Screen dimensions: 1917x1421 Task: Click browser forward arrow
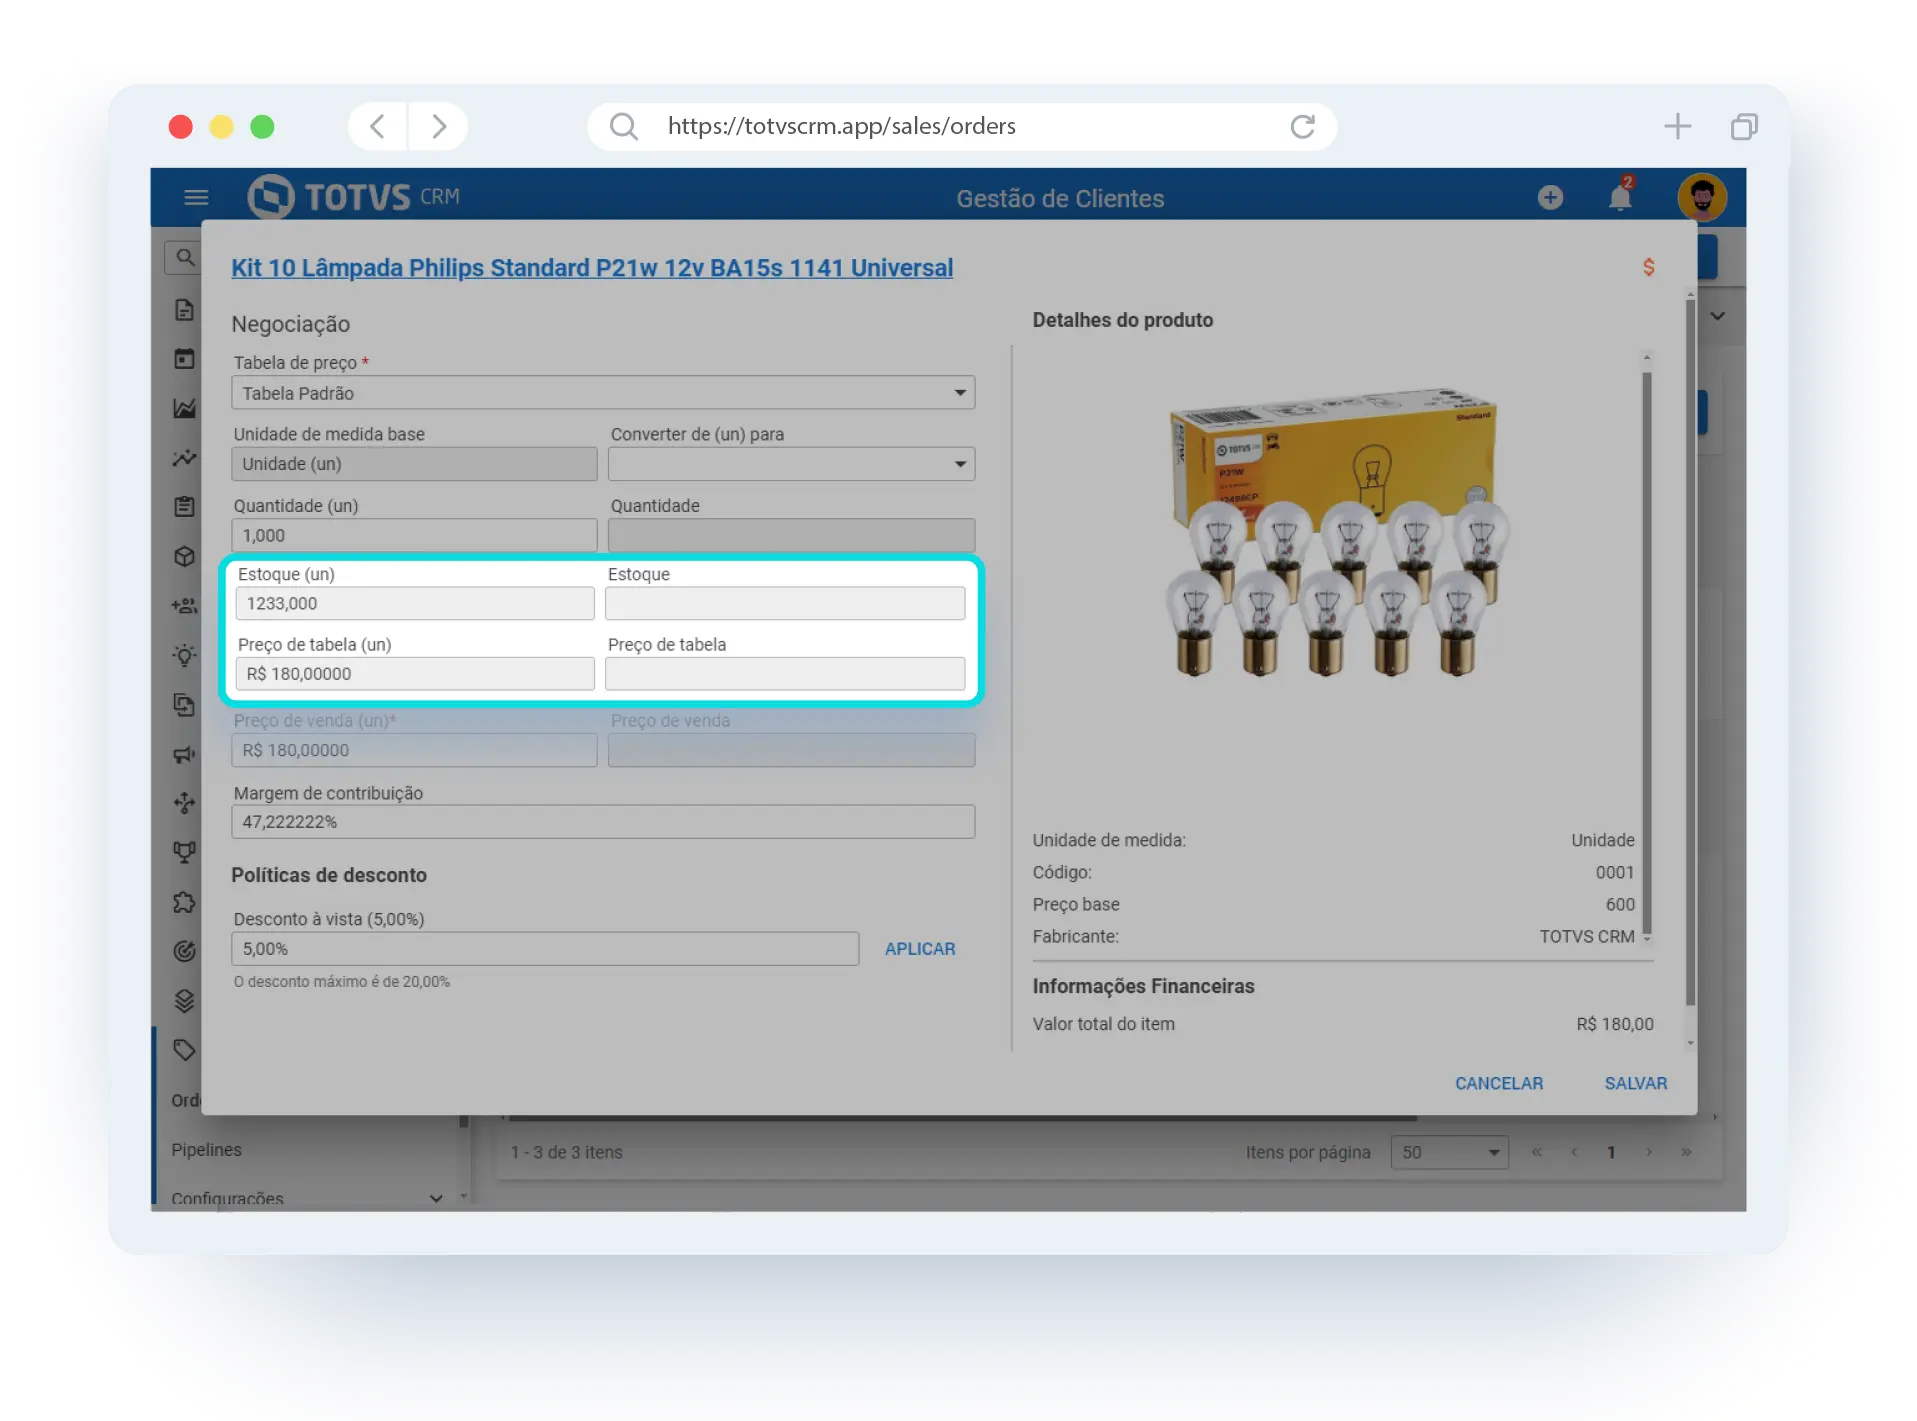click(438, 126)
